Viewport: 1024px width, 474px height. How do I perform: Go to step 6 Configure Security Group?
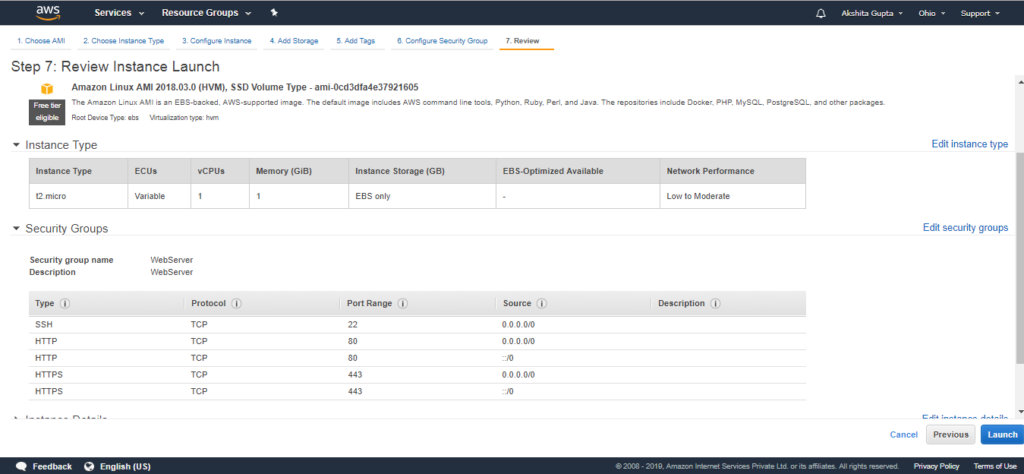[442, 40]
